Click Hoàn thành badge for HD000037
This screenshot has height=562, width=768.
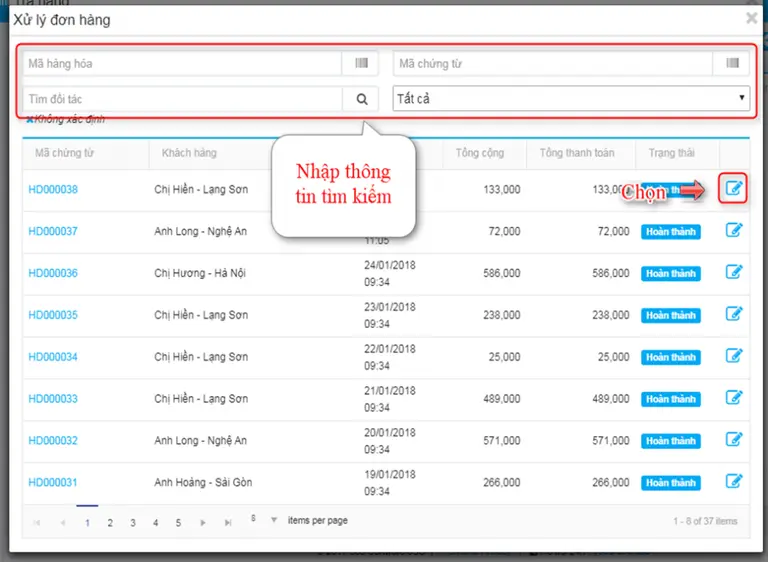(671, 232)
